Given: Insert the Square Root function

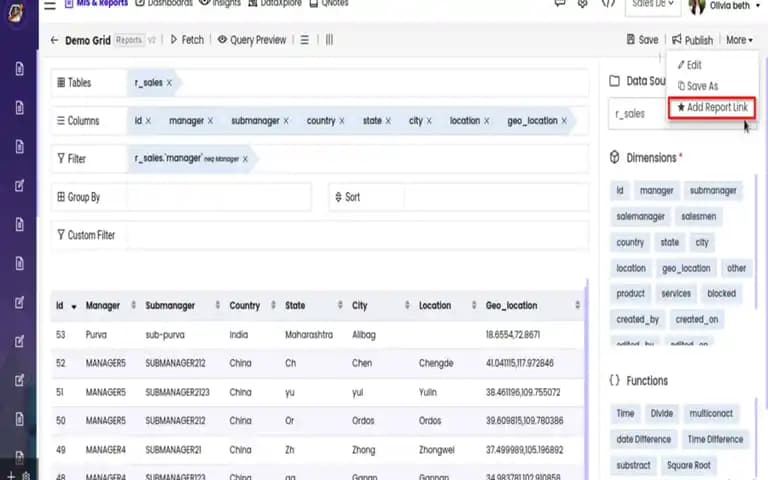Looking at the screenshot, I should 688,465.
